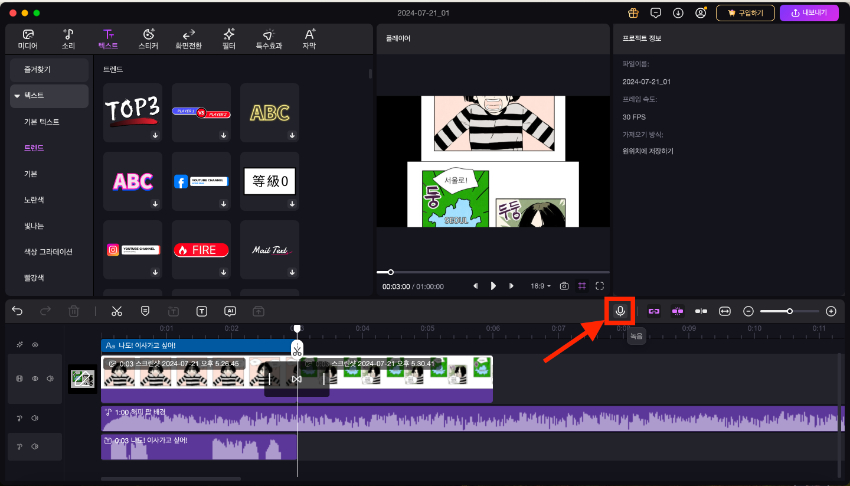Open the 필터 (filter) tab
The height and width of the screenshot is (486, 850).
click(229, 39)
